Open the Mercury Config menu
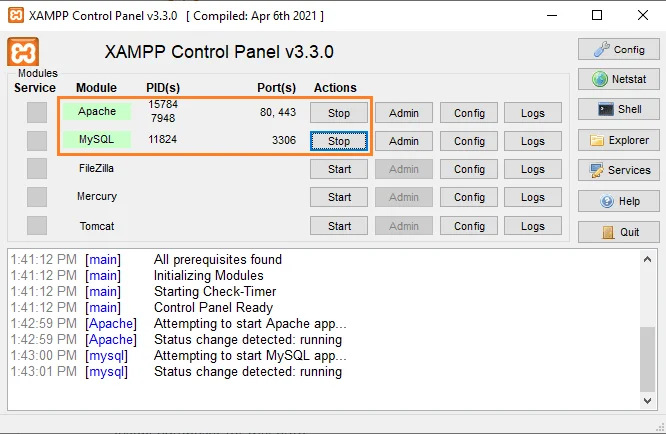This screenshot has width=666, height=434. pos(469,197)
